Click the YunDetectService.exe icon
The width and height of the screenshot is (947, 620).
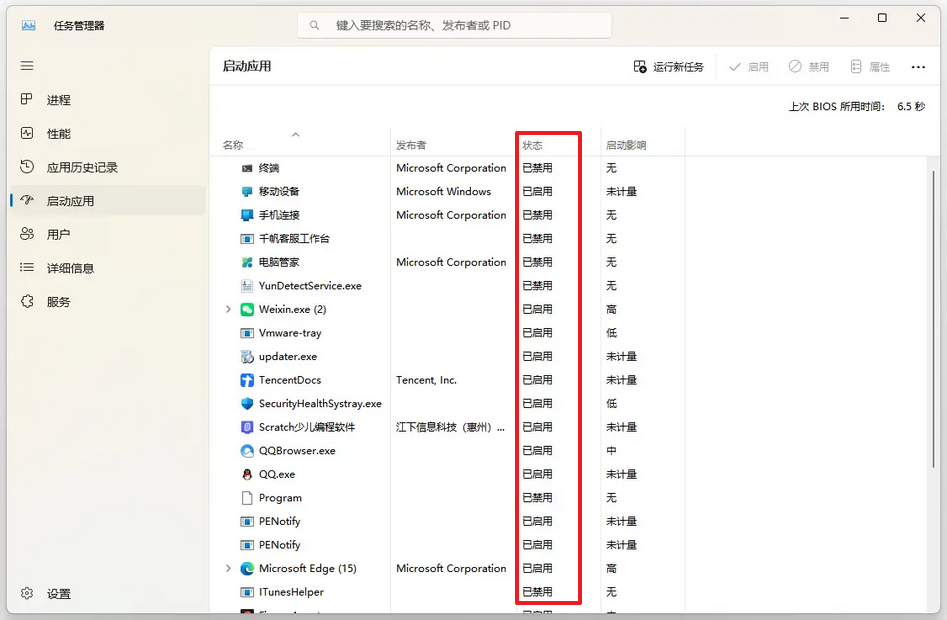(x=247, y=286)
